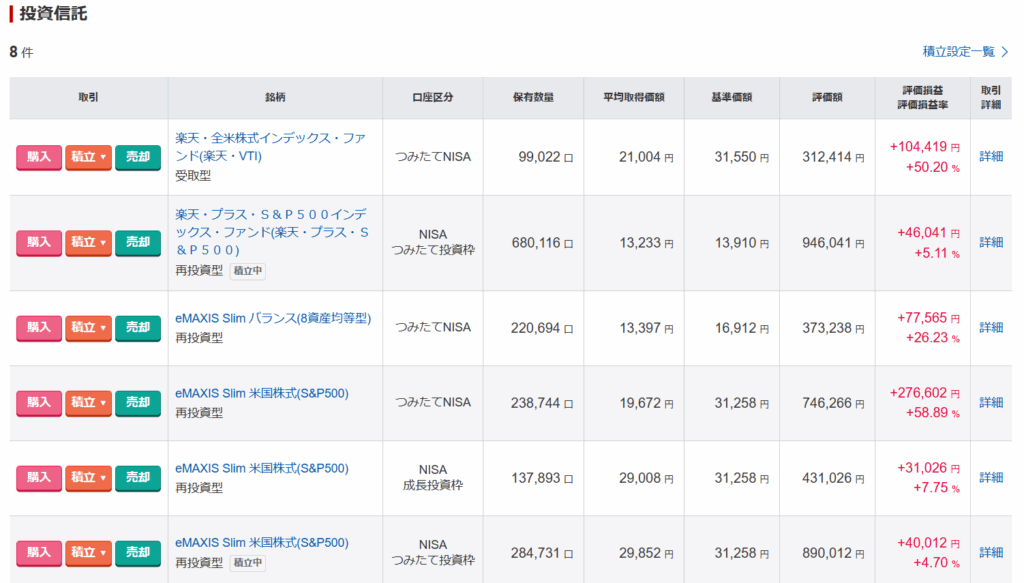Image resolution: width=1024 pixels, height=583 pixels.
Task: Open 詳細 for the +276,602円 row
Action: [991, 402]
